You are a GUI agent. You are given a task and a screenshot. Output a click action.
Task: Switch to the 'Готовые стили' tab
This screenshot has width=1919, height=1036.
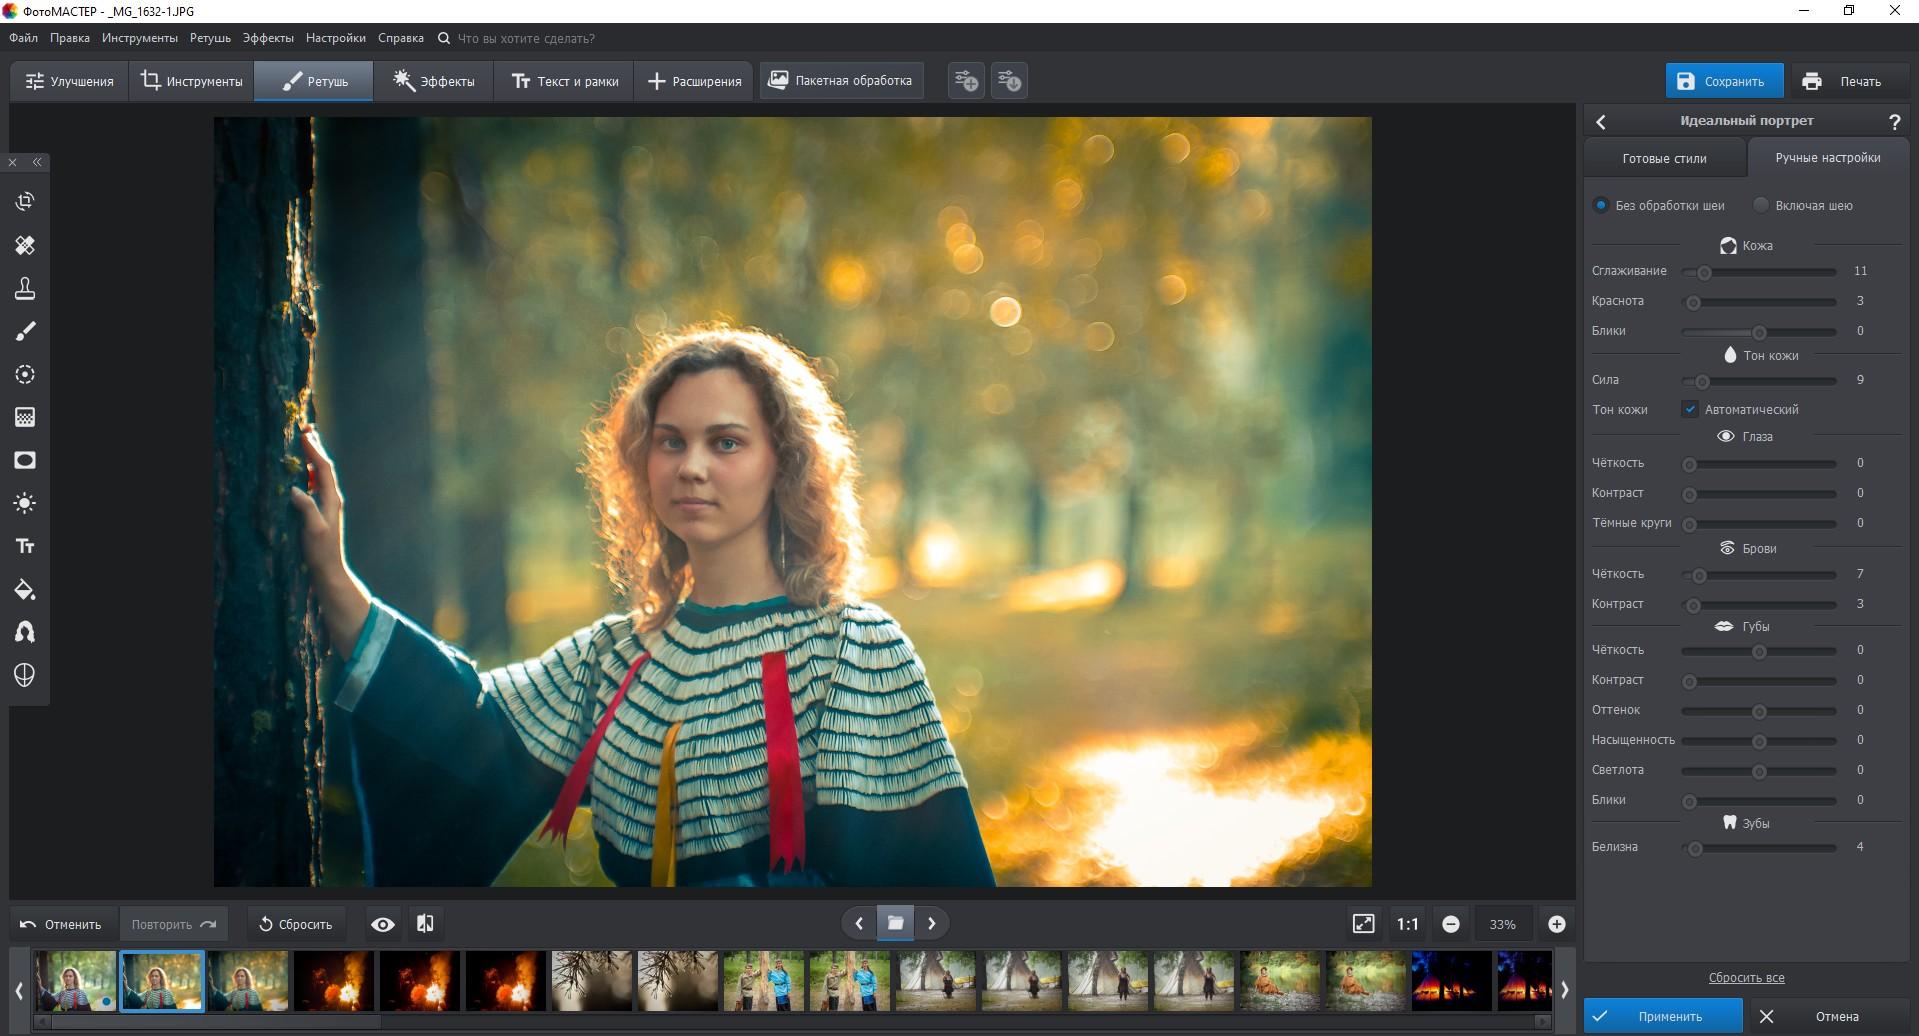point(1664,158)
